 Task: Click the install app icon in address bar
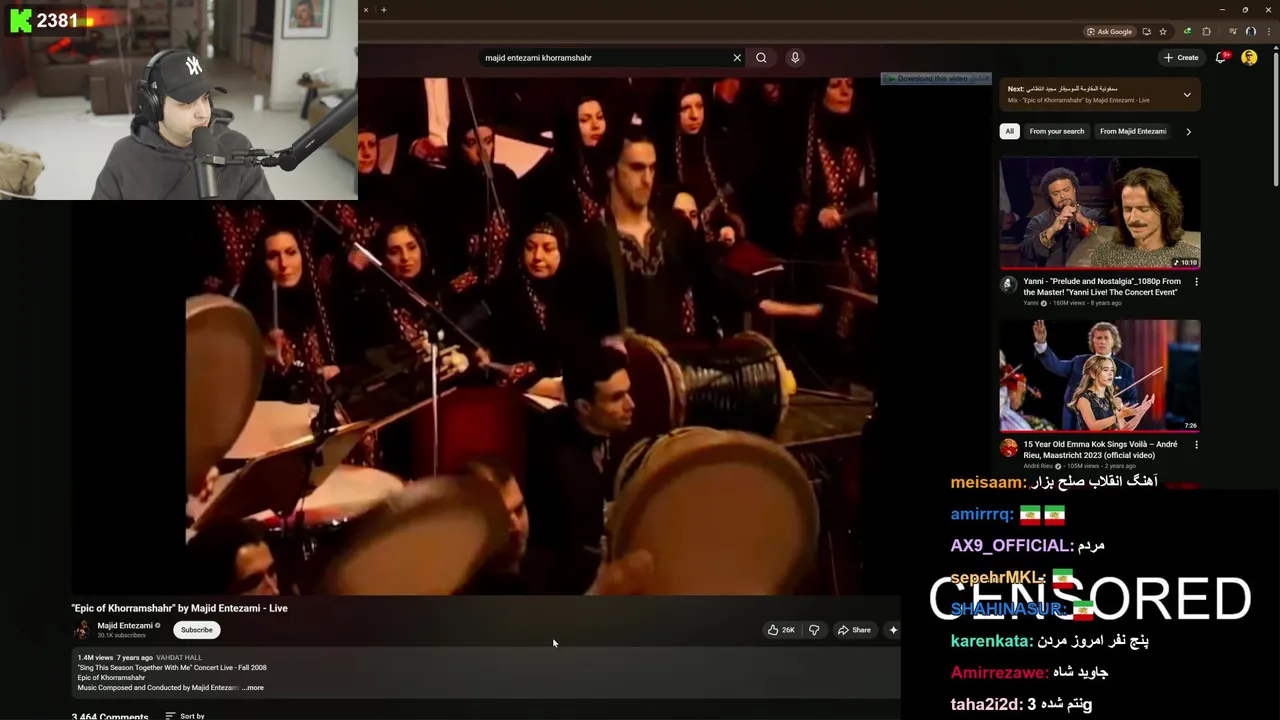1146,31
